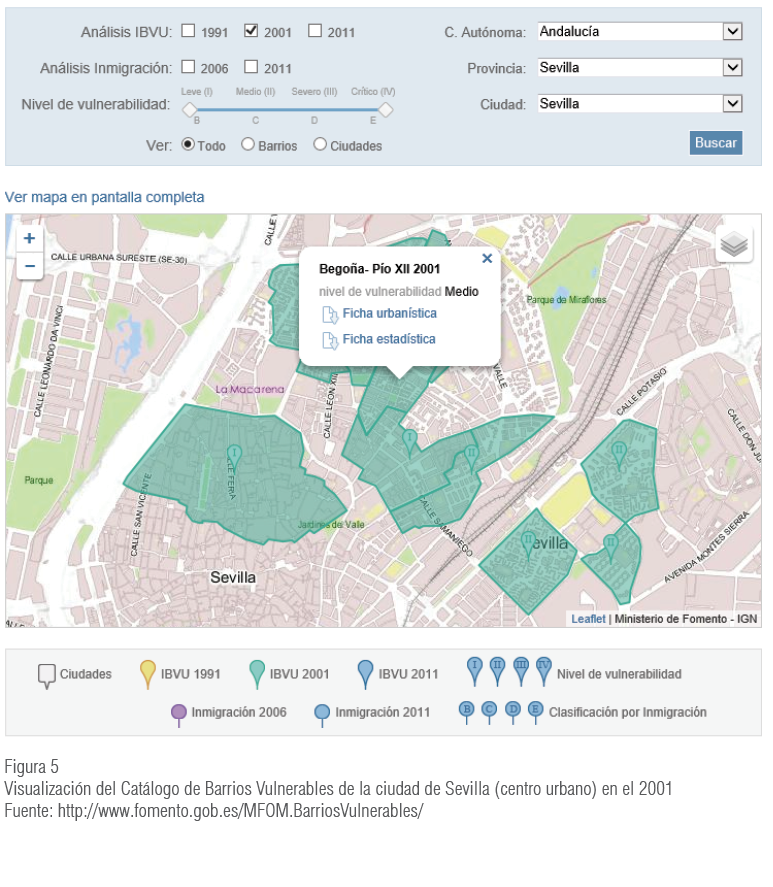The width and height of the screenshot is (773, 887).
Task: Enable the 1991 IBVU analysis checkbox
Action: click(x=188, y=31)
